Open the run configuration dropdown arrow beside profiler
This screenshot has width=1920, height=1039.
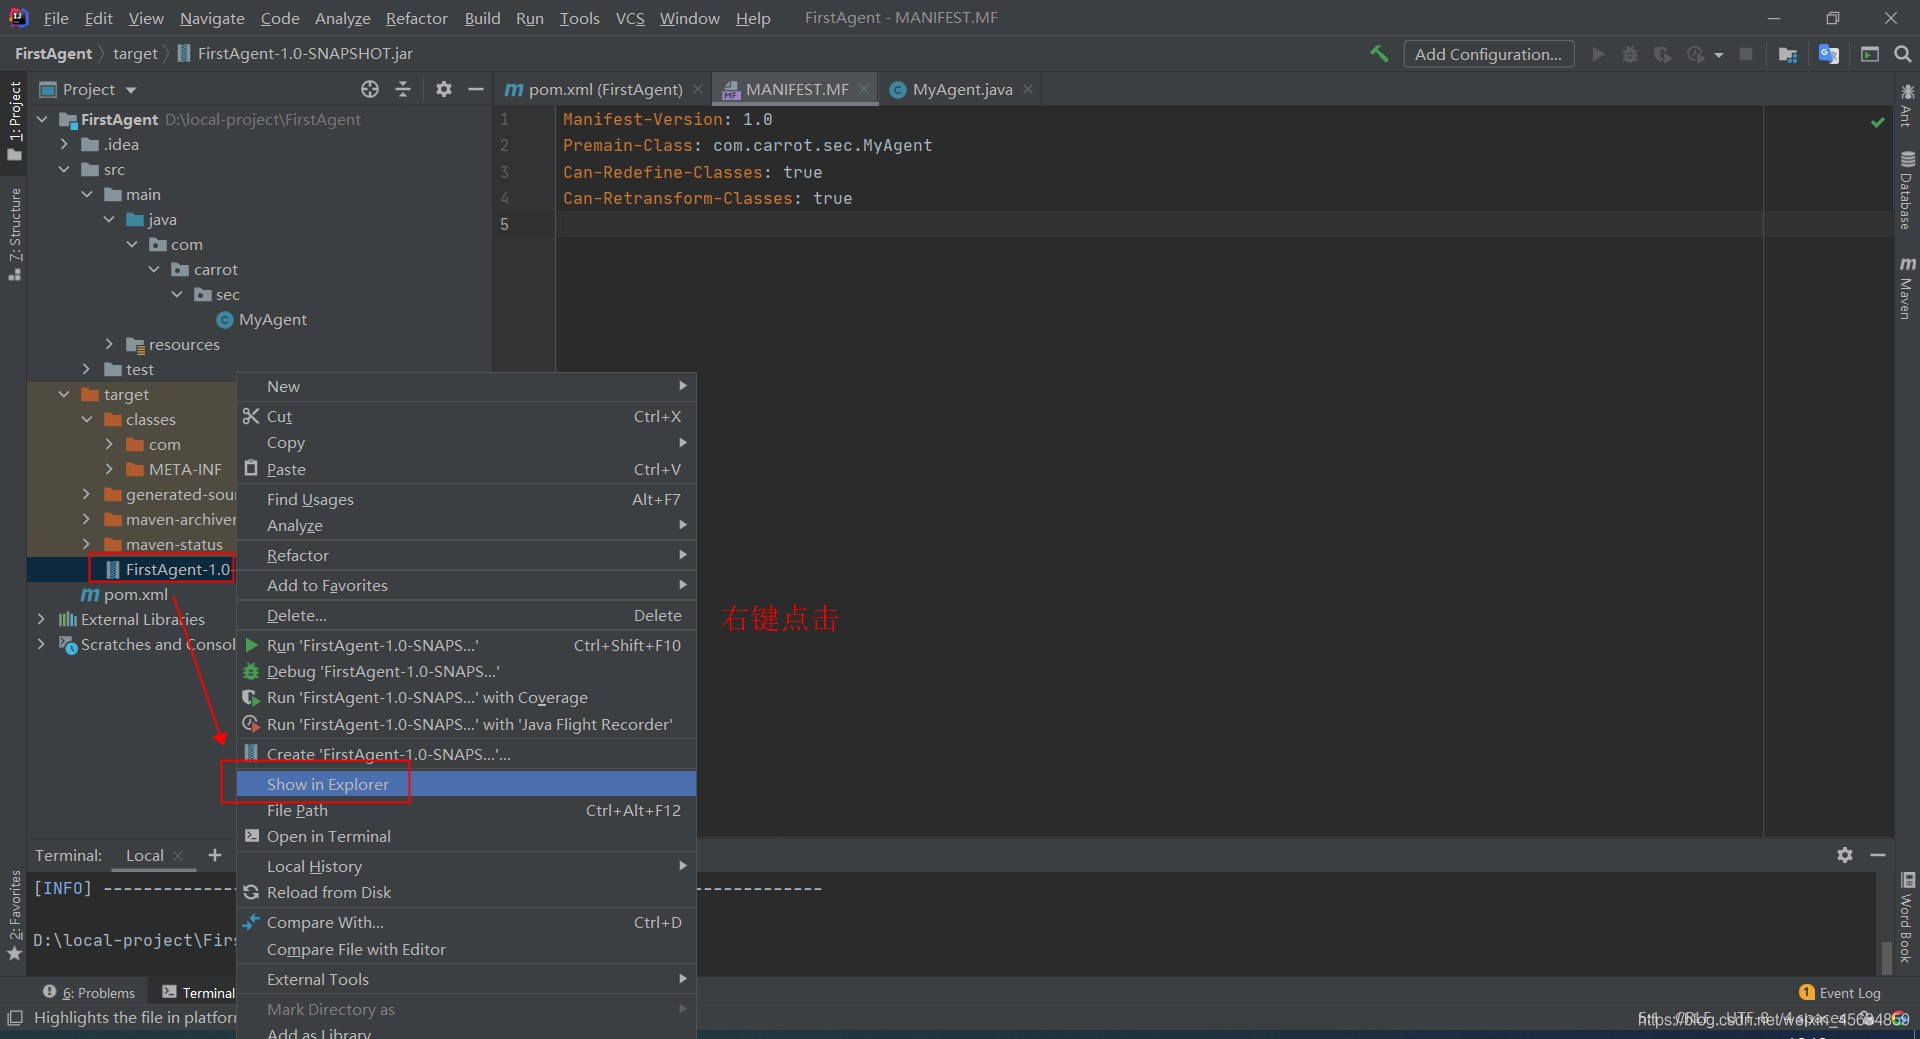click(1719, 54)
